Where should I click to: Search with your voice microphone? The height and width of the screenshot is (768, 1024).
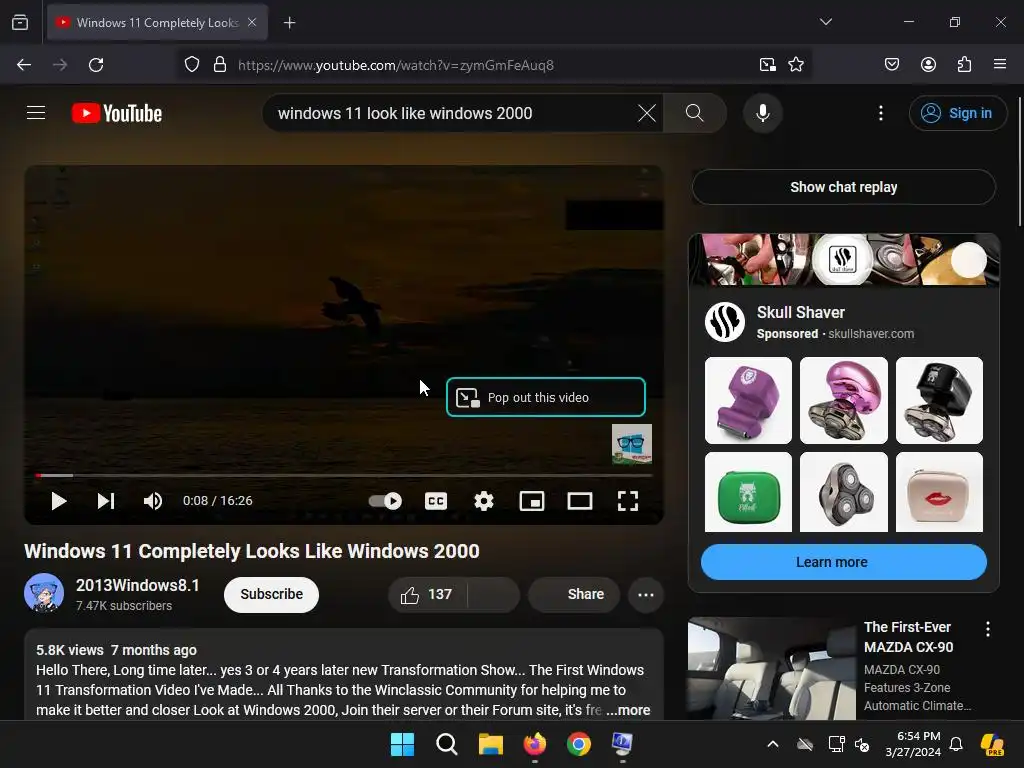point(762,113)
